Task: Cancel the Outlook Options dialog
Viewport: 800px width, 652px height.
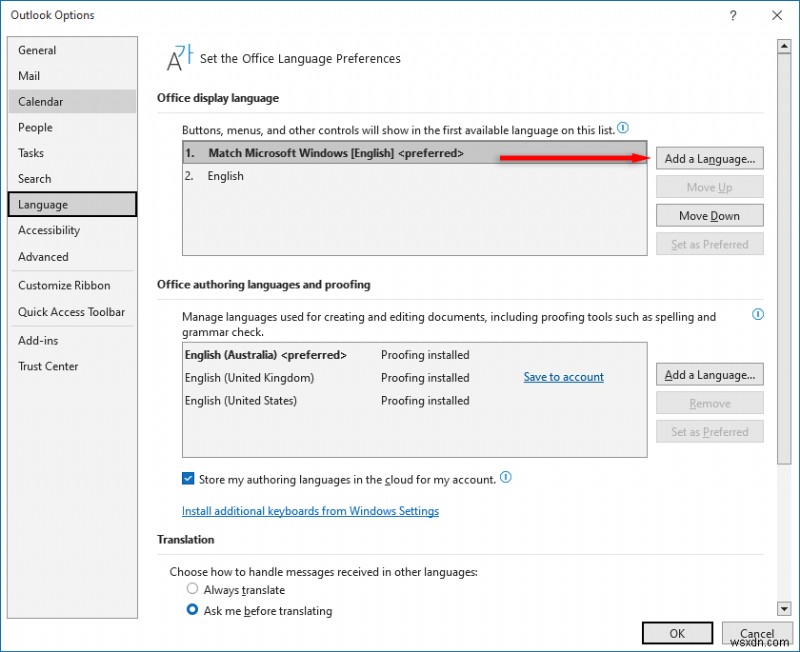Action: [757, 634]
